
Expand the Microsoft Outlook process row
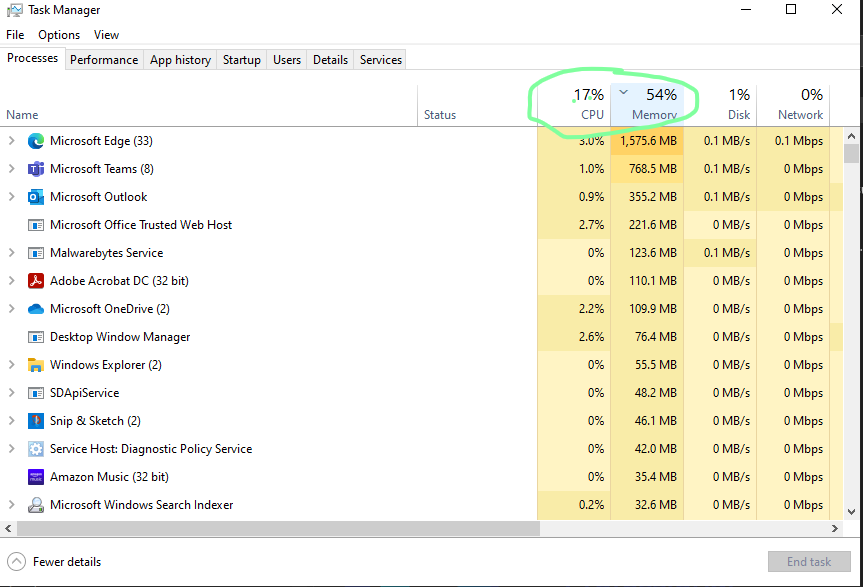12,197
